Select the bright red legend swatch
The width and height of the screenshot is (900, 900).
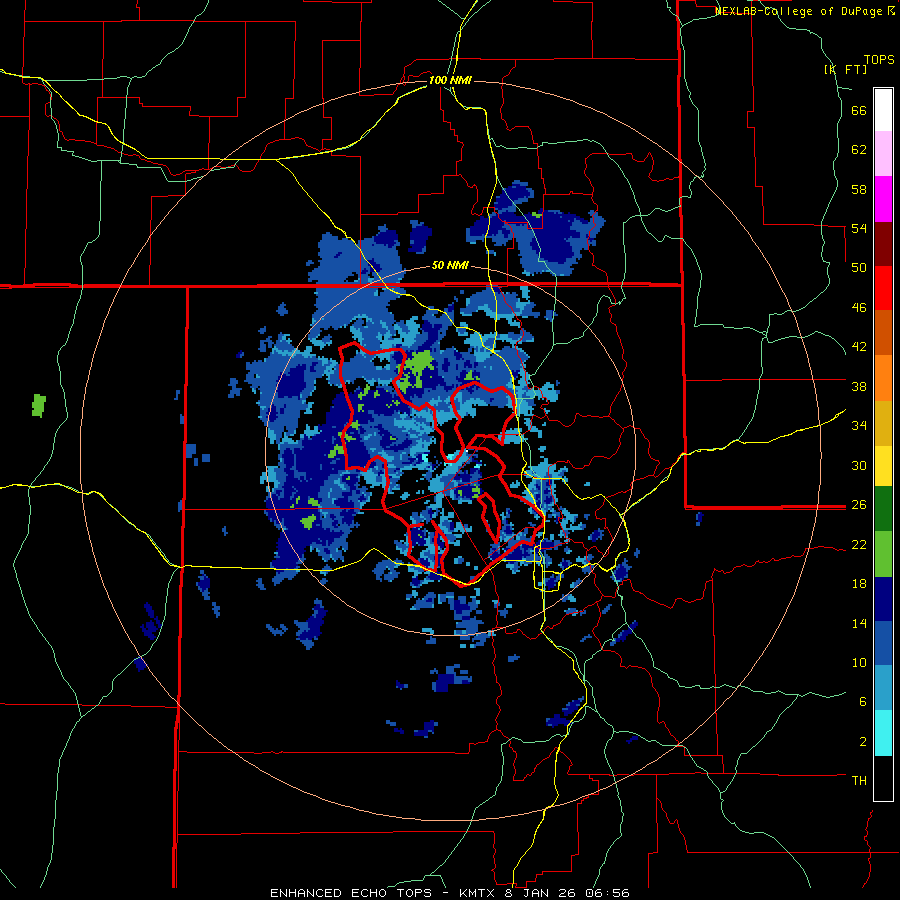pyautogui.click(x=883, y=288)
